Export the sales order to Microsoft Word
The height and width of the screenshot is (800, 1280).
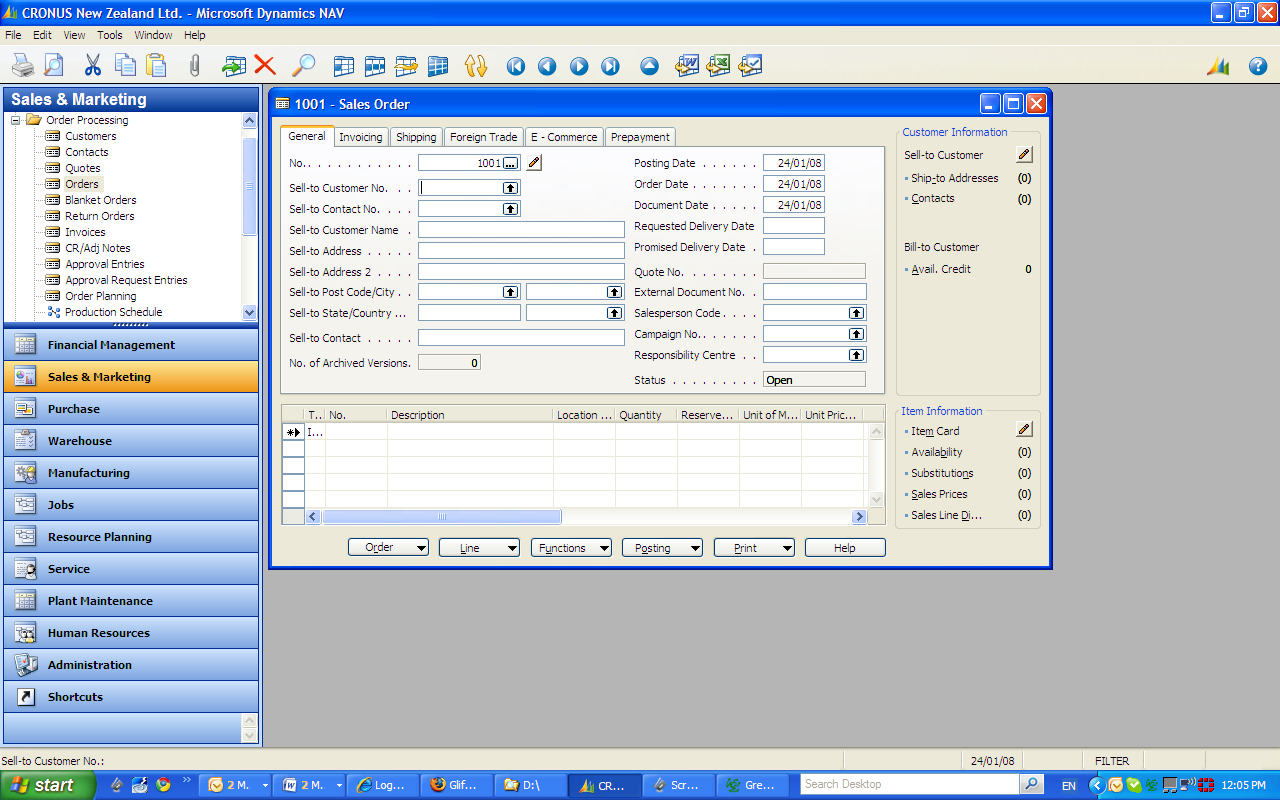(x=688, y=66)
